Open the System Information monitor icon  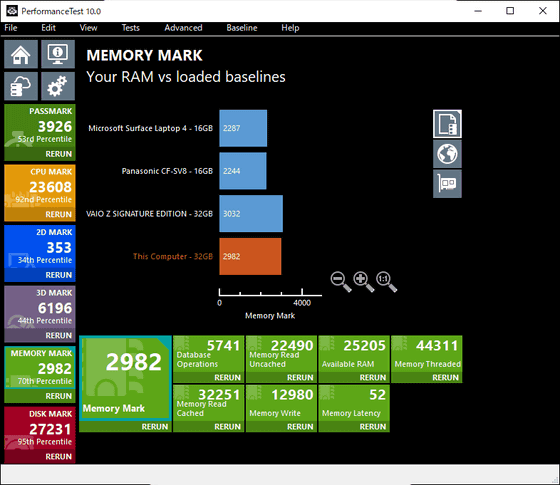click(58, 54)
